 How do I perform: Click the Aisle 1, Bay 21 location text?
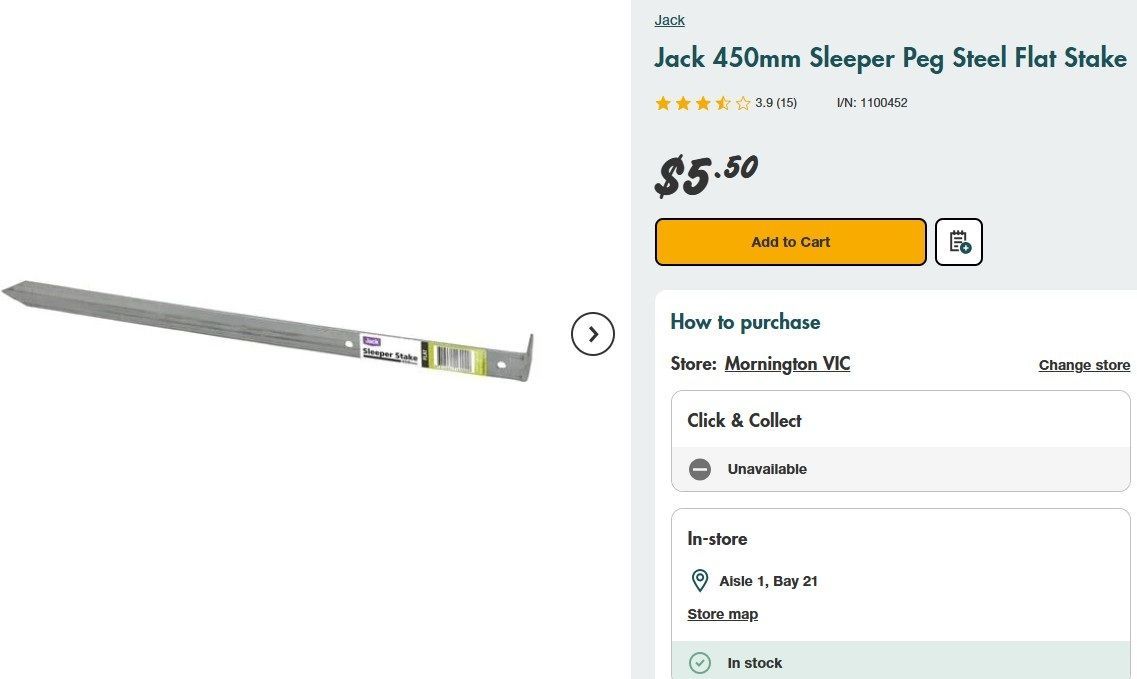(x=768, y=581)
